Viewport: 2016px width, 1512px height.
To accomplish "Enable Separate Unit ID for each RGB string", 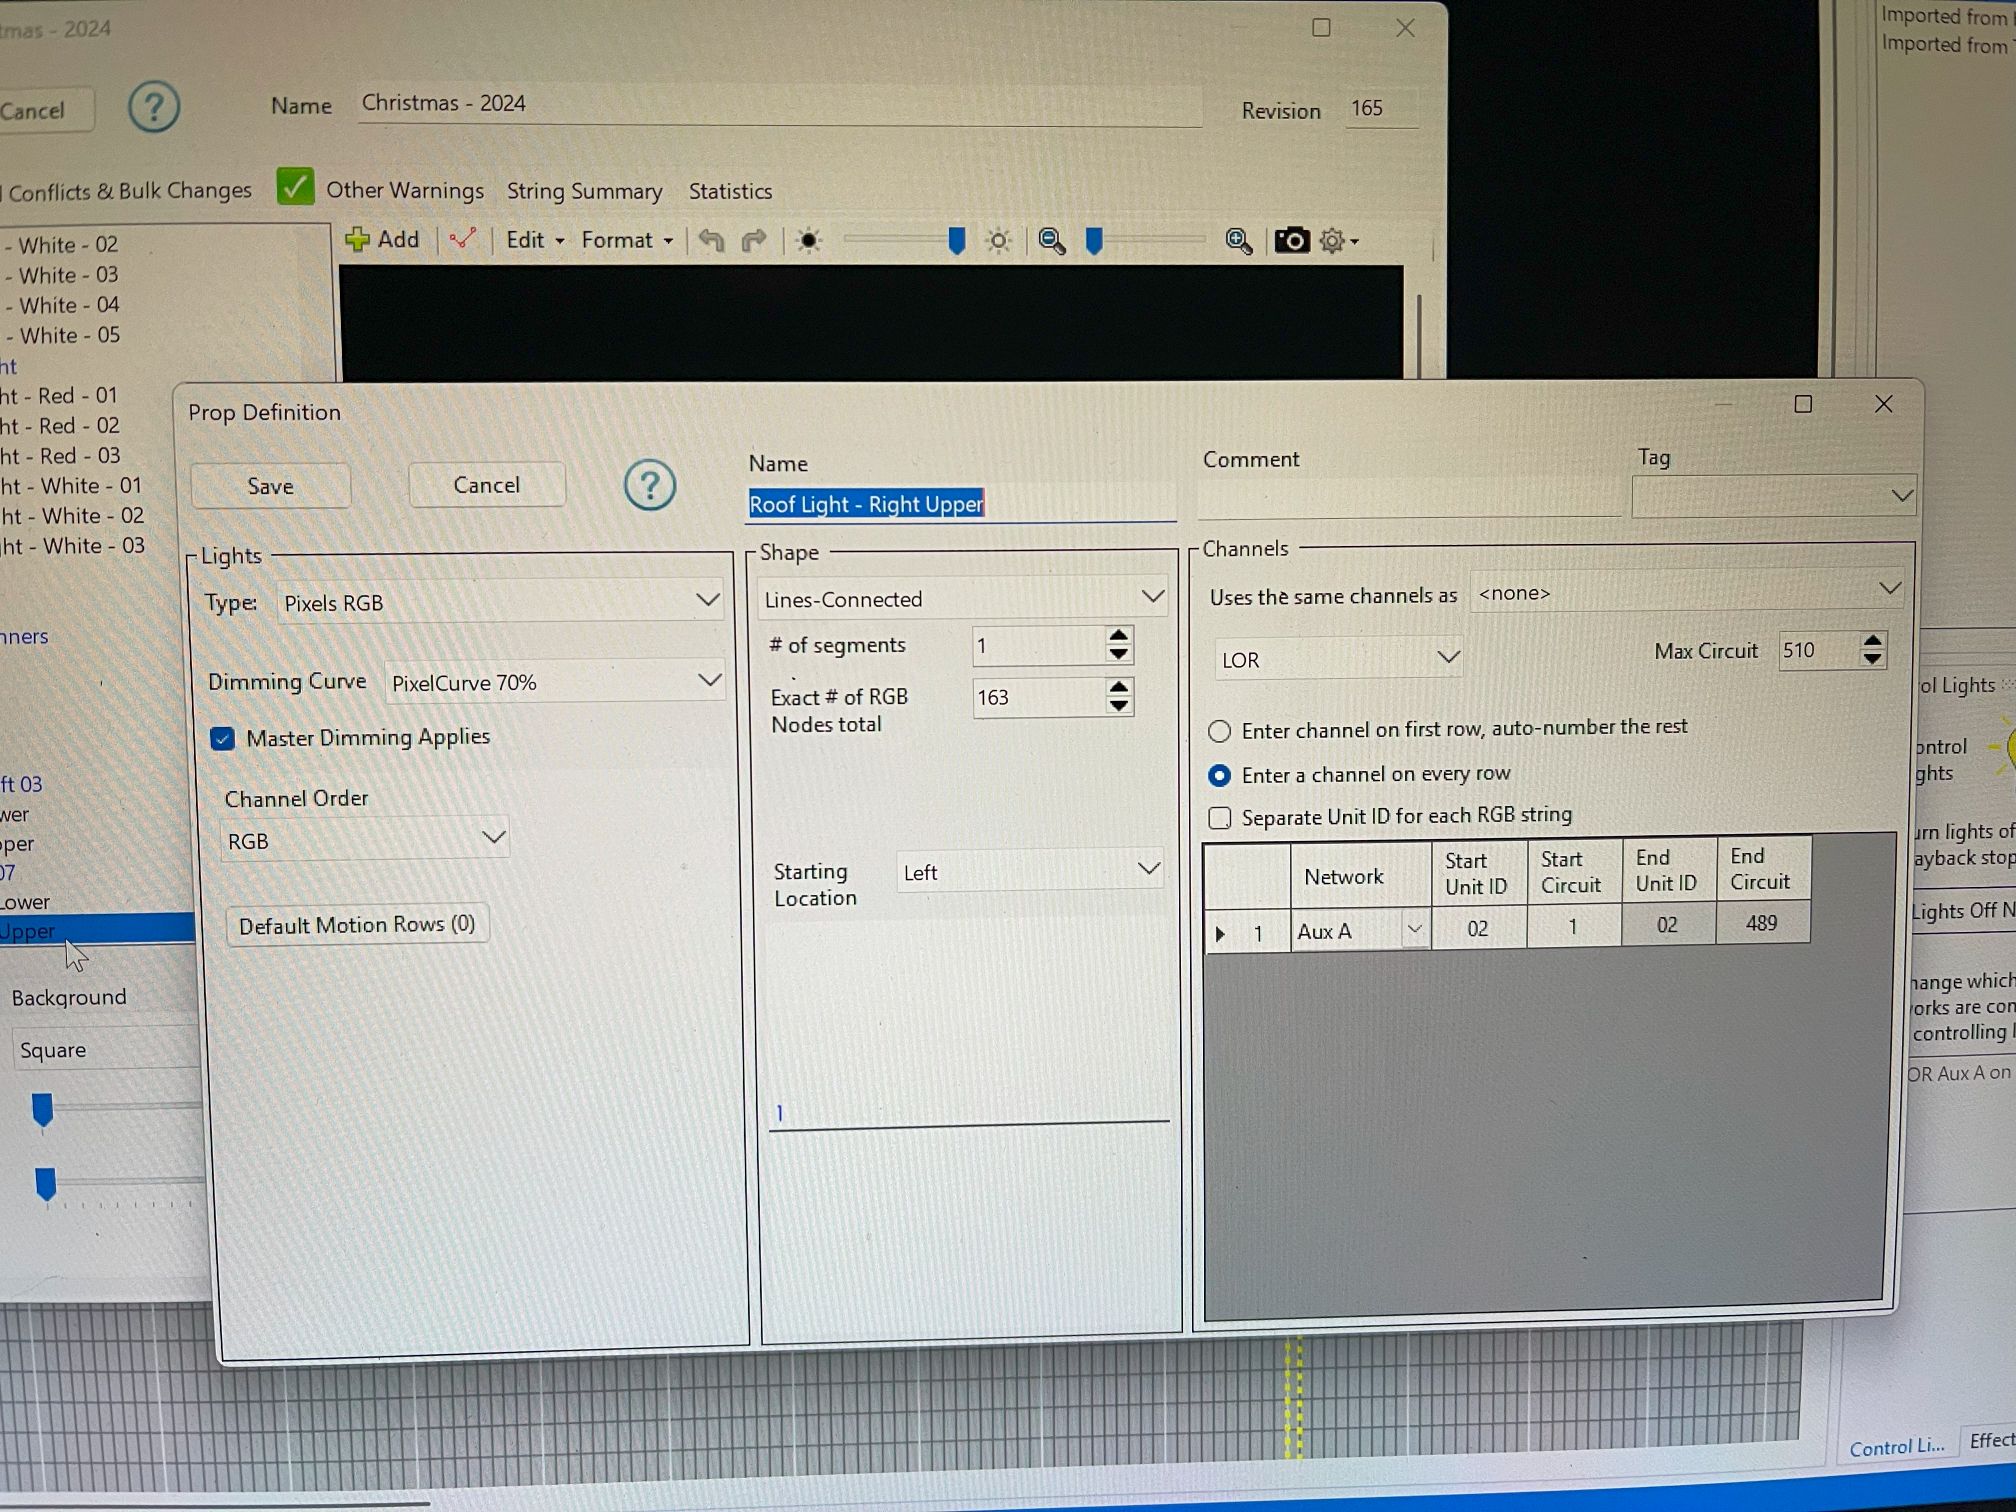I will [x=1220, y=818].
